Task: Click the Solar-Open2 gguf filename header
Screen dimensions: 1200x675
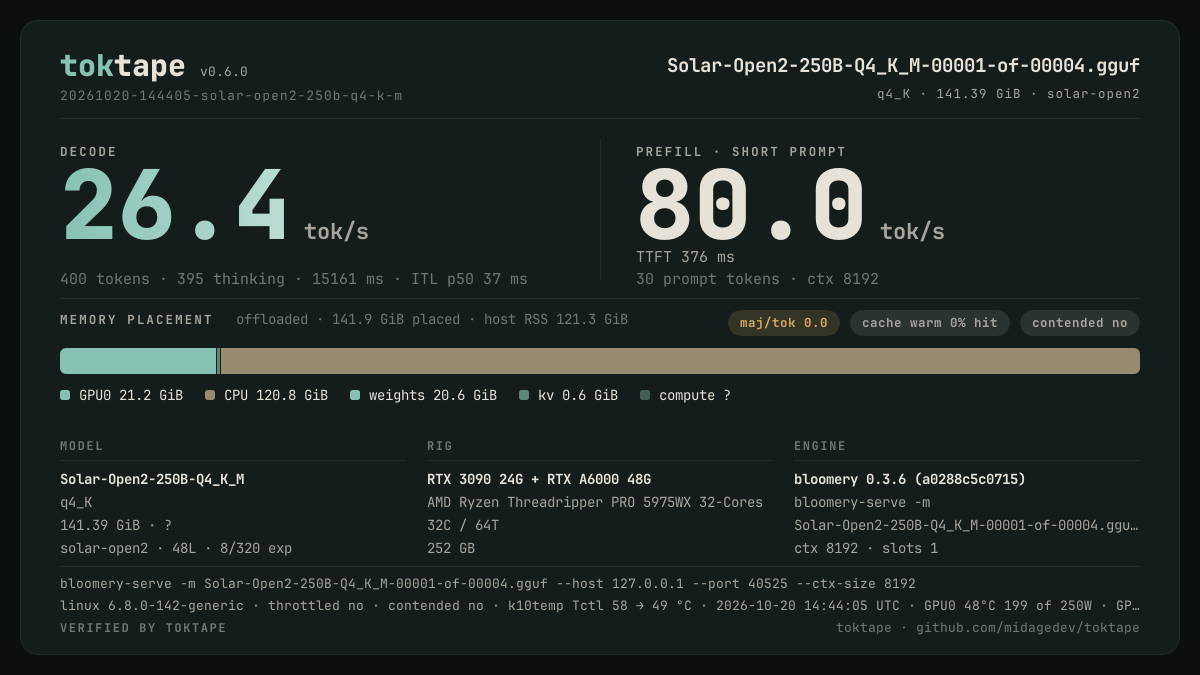Action: [903, 66]
